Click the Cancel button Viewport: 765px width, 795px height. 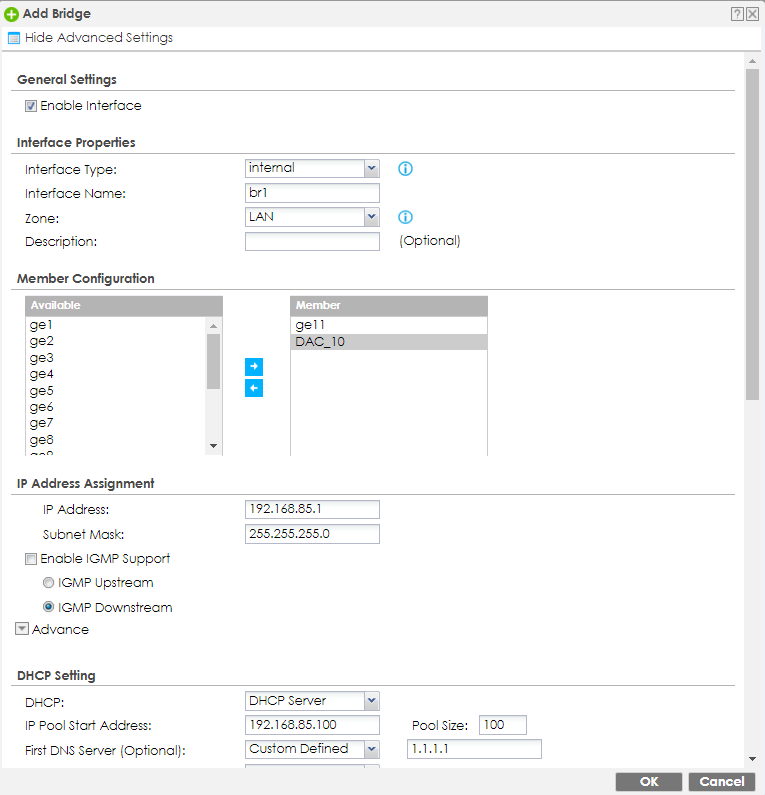point(721,782)
